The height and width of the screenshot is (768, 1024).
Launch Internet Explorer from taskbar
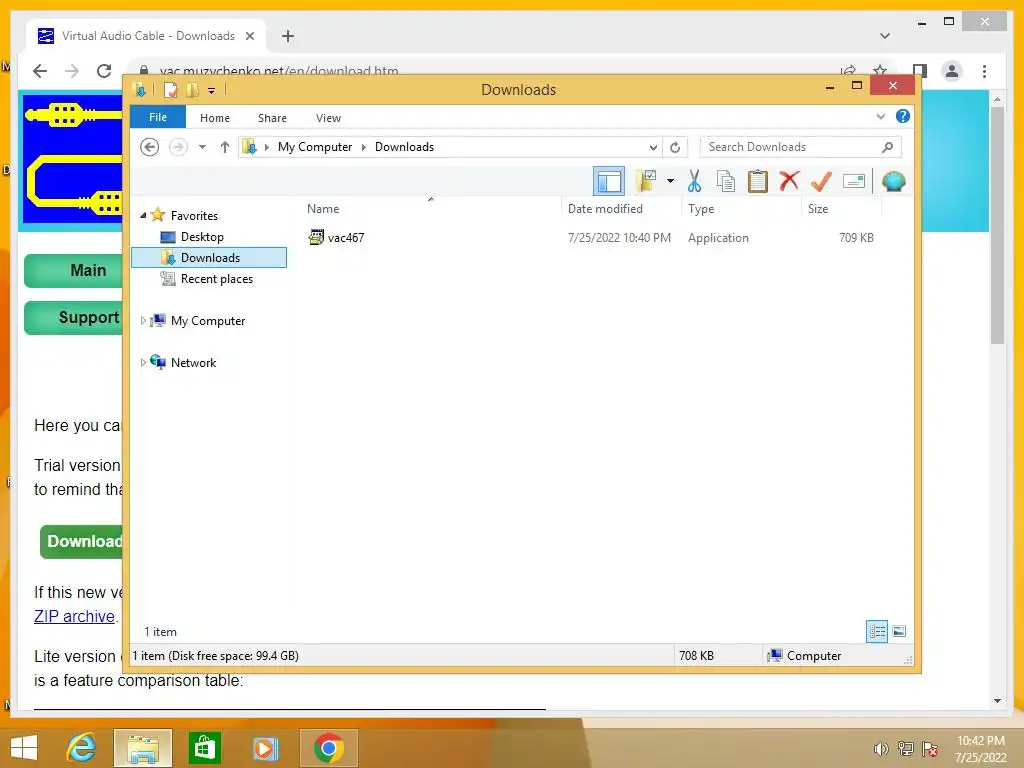coord(82,748)
